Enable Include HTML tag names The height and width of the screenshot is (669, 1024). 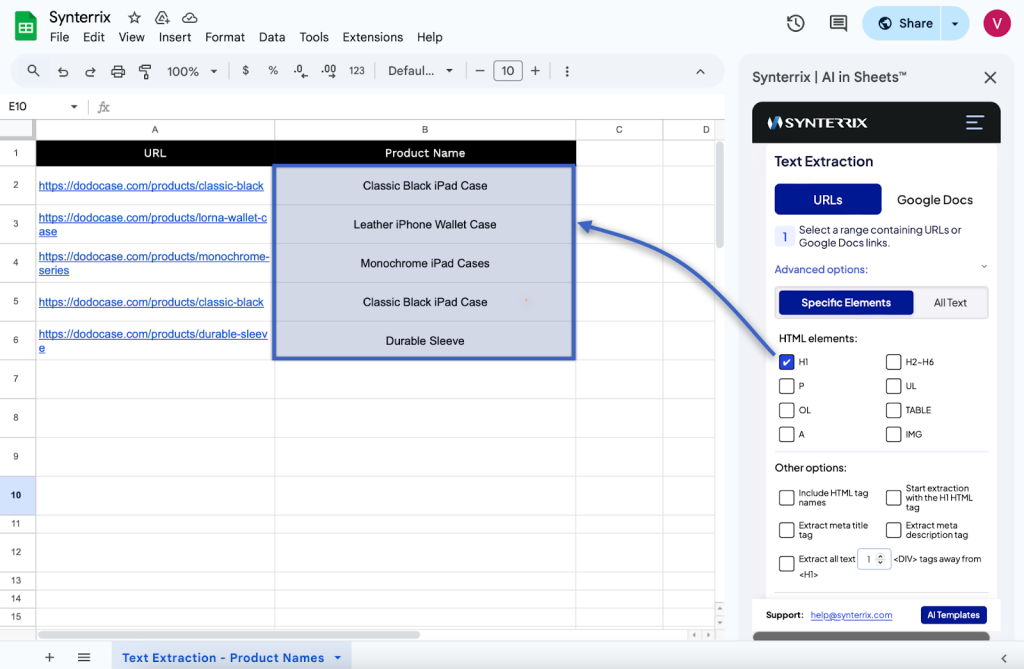point(786,498)
